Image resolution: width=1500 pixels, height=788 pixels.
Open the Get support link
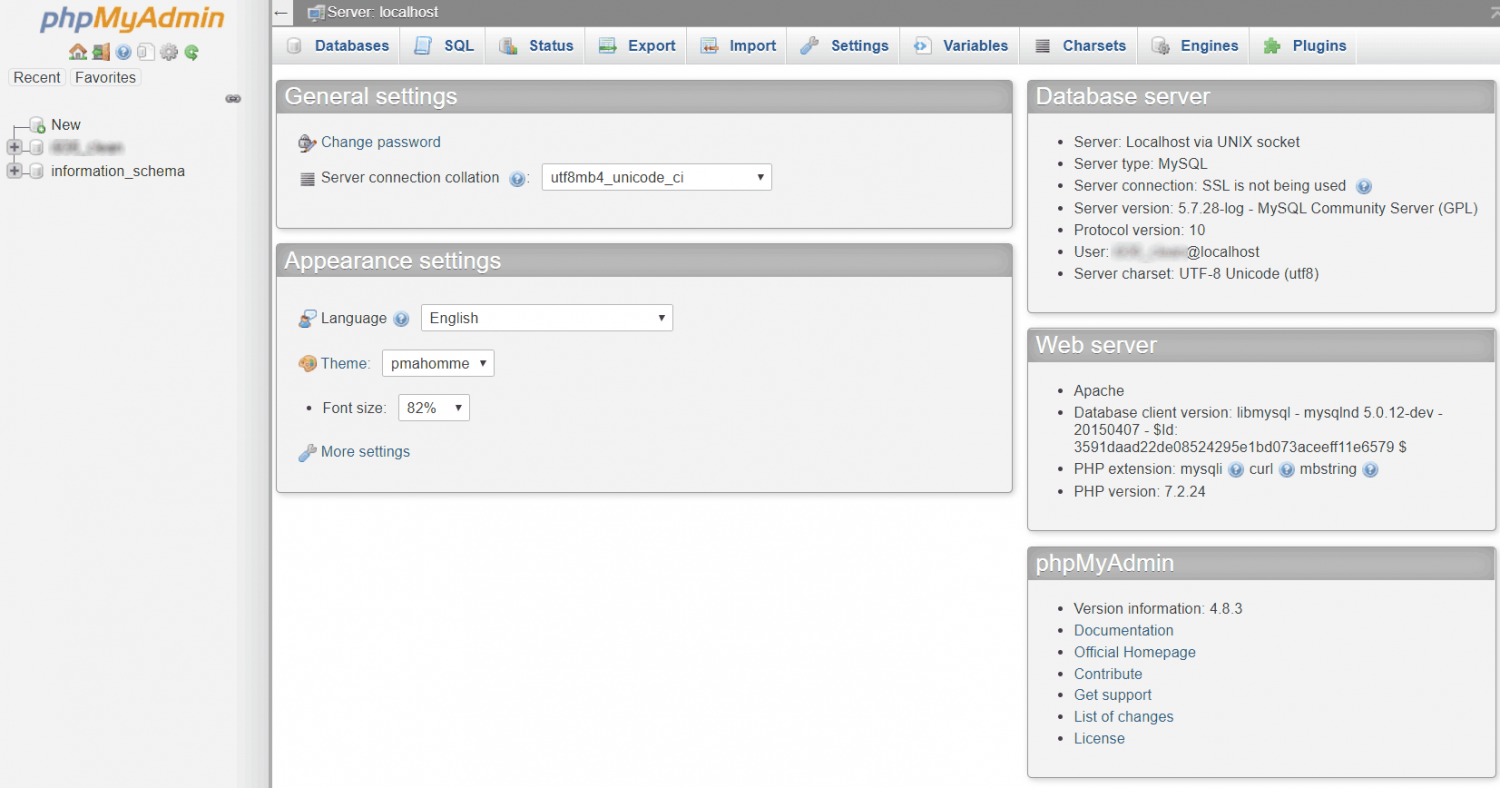tap(1113, 696)
